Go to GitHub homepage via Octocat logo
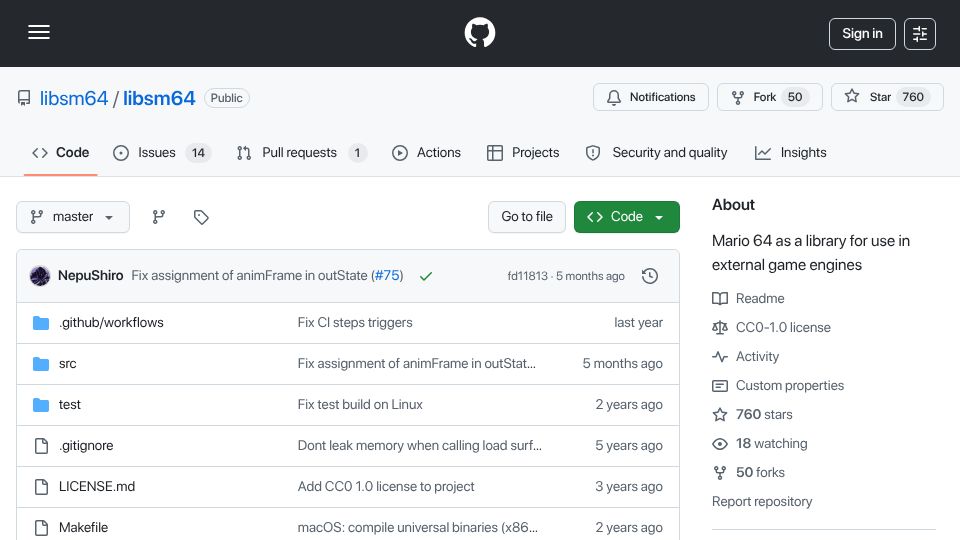The image size is (960, 540). pos(480,32)
